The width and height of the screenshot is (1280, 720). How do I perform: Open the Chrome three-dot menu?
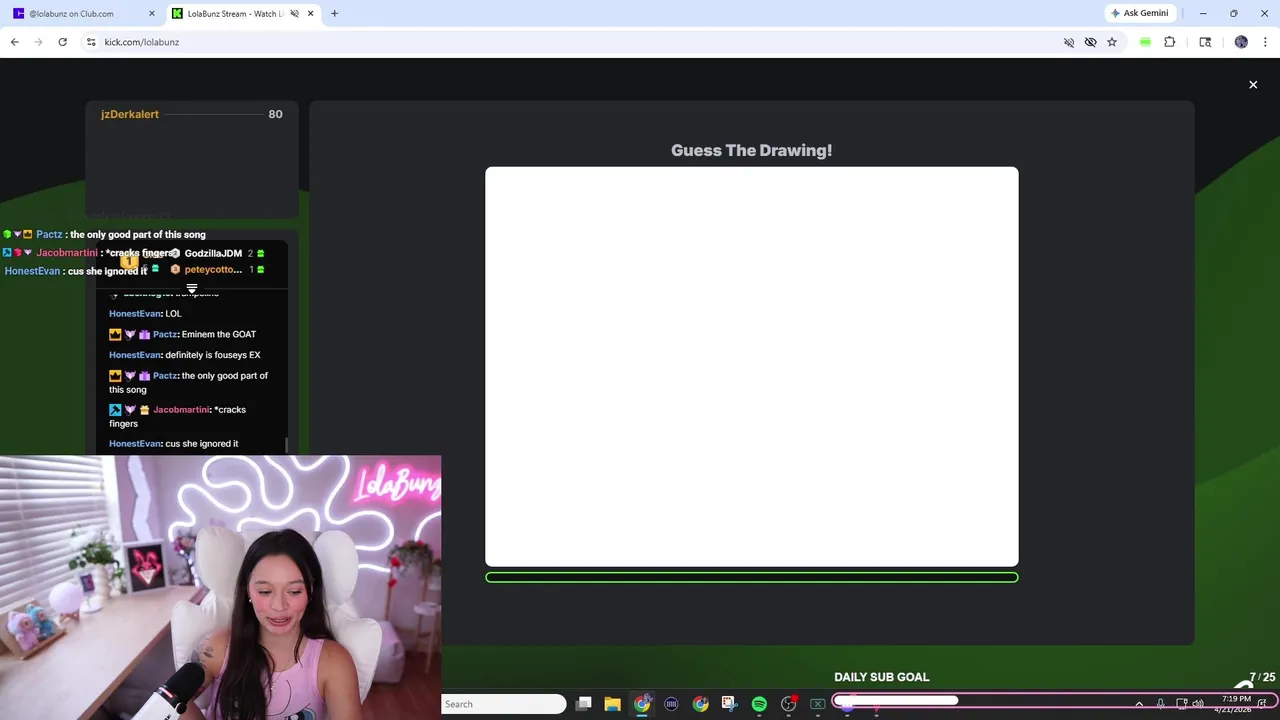(1264, 42)
